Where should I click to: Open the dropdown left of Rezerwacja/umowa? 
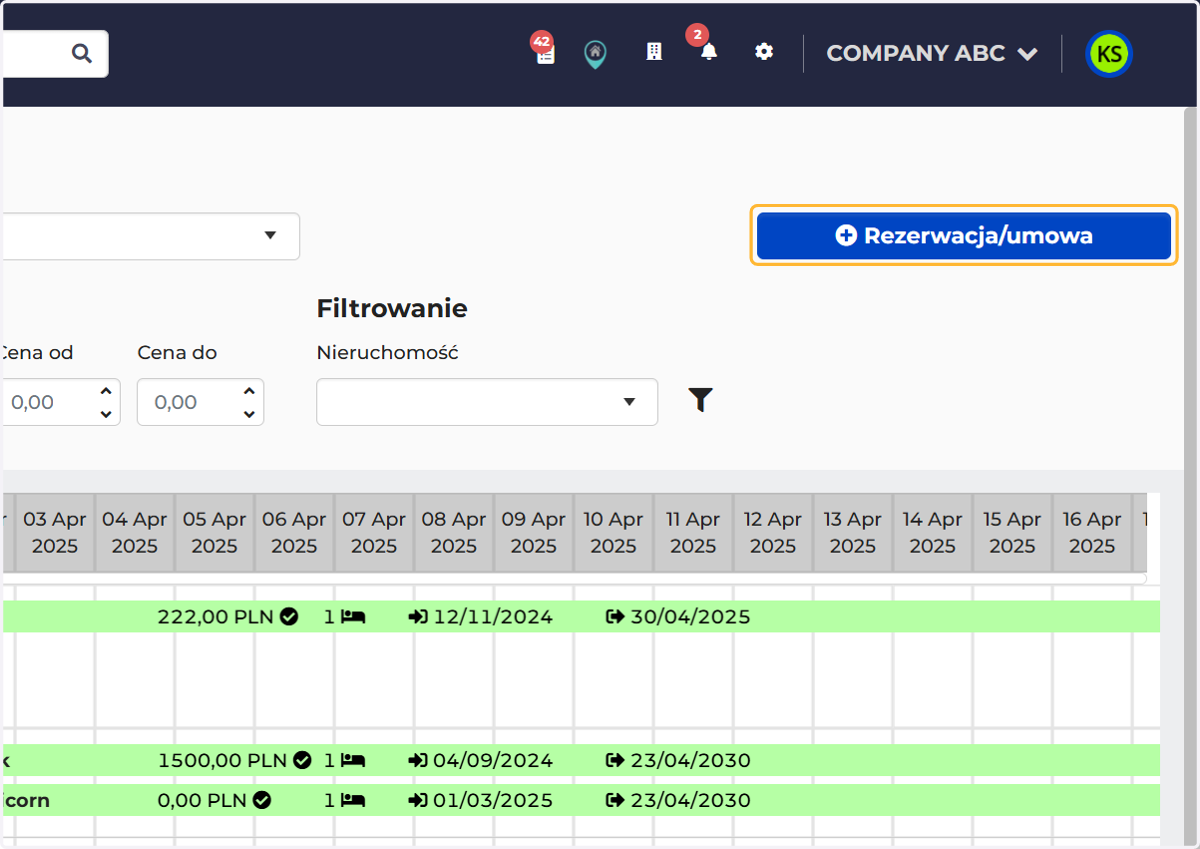pyautogui.click(x=150, y=236)
